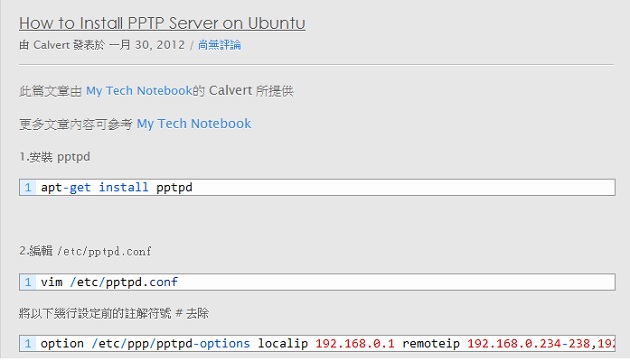Image resolution: width=630 pixels, height=361 pixels.
Task: Click the author name Calvert in byline
Action: 52,45
